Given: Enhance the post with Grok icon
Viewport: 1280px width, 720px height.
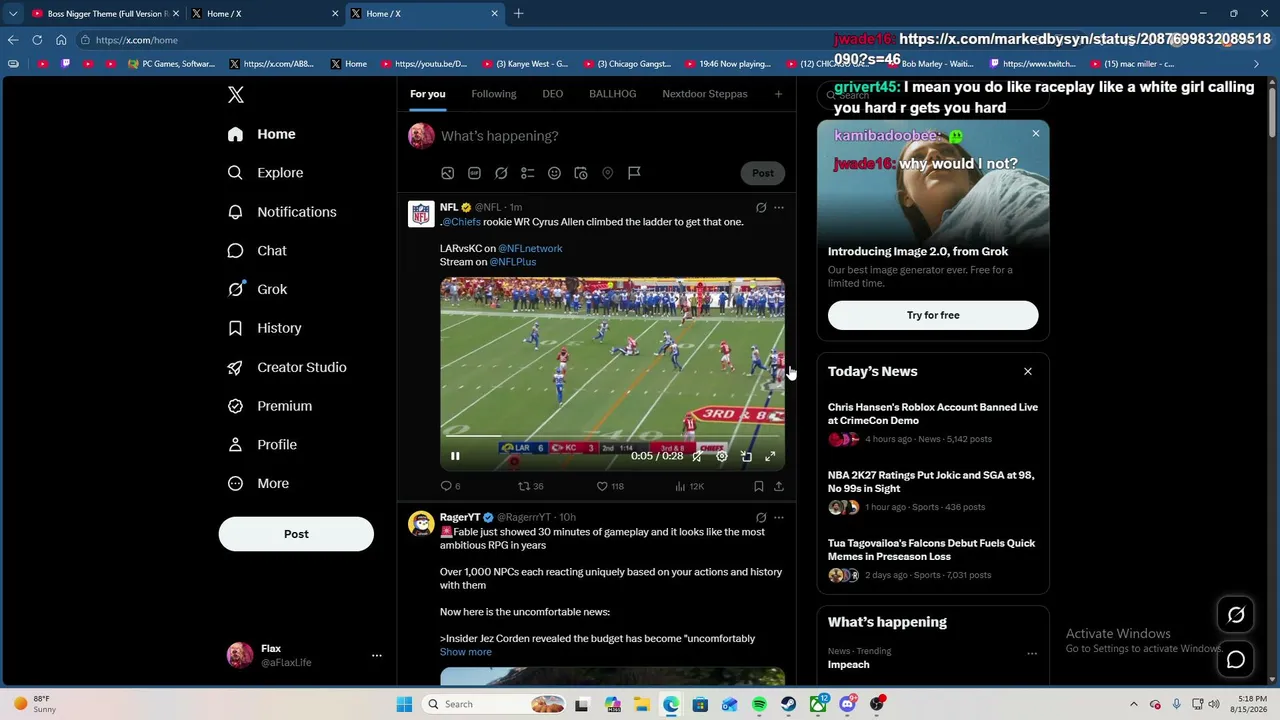Looking at the screenshot, I should (x=501, y=173).
